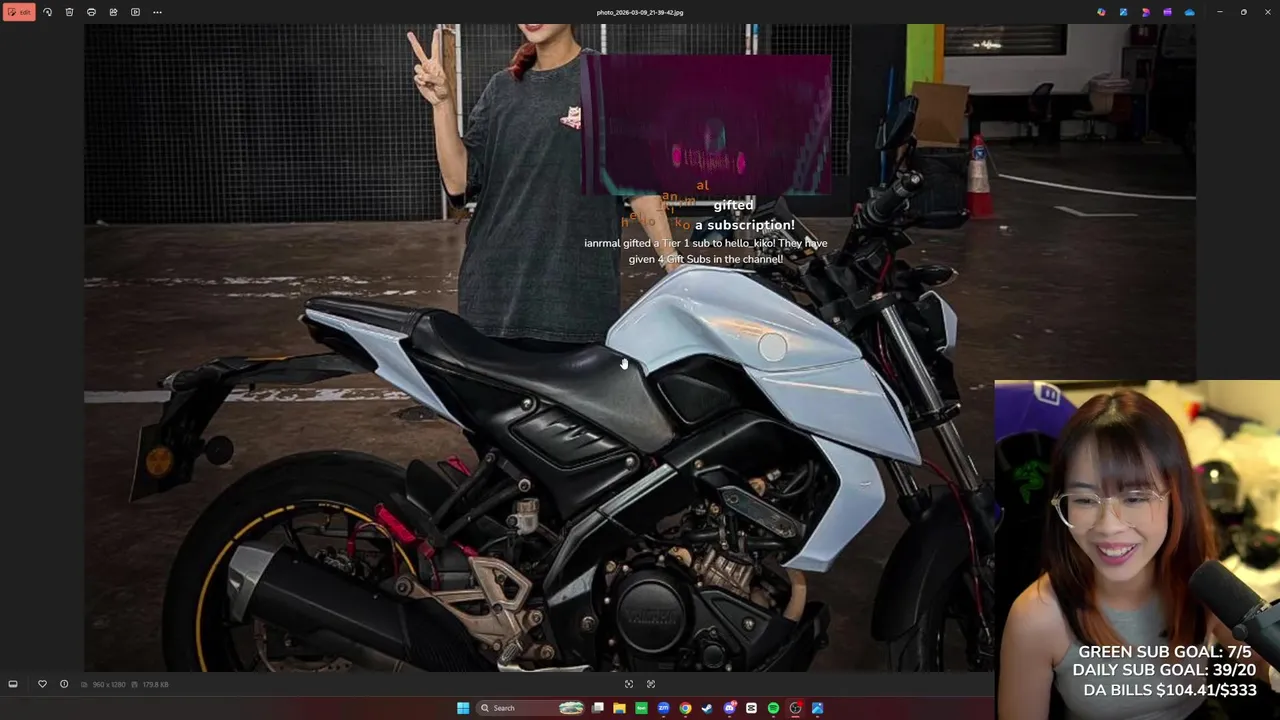Toggle the filmstrip view icon at bottom left

pyautogui.click(x=13, y=684)
